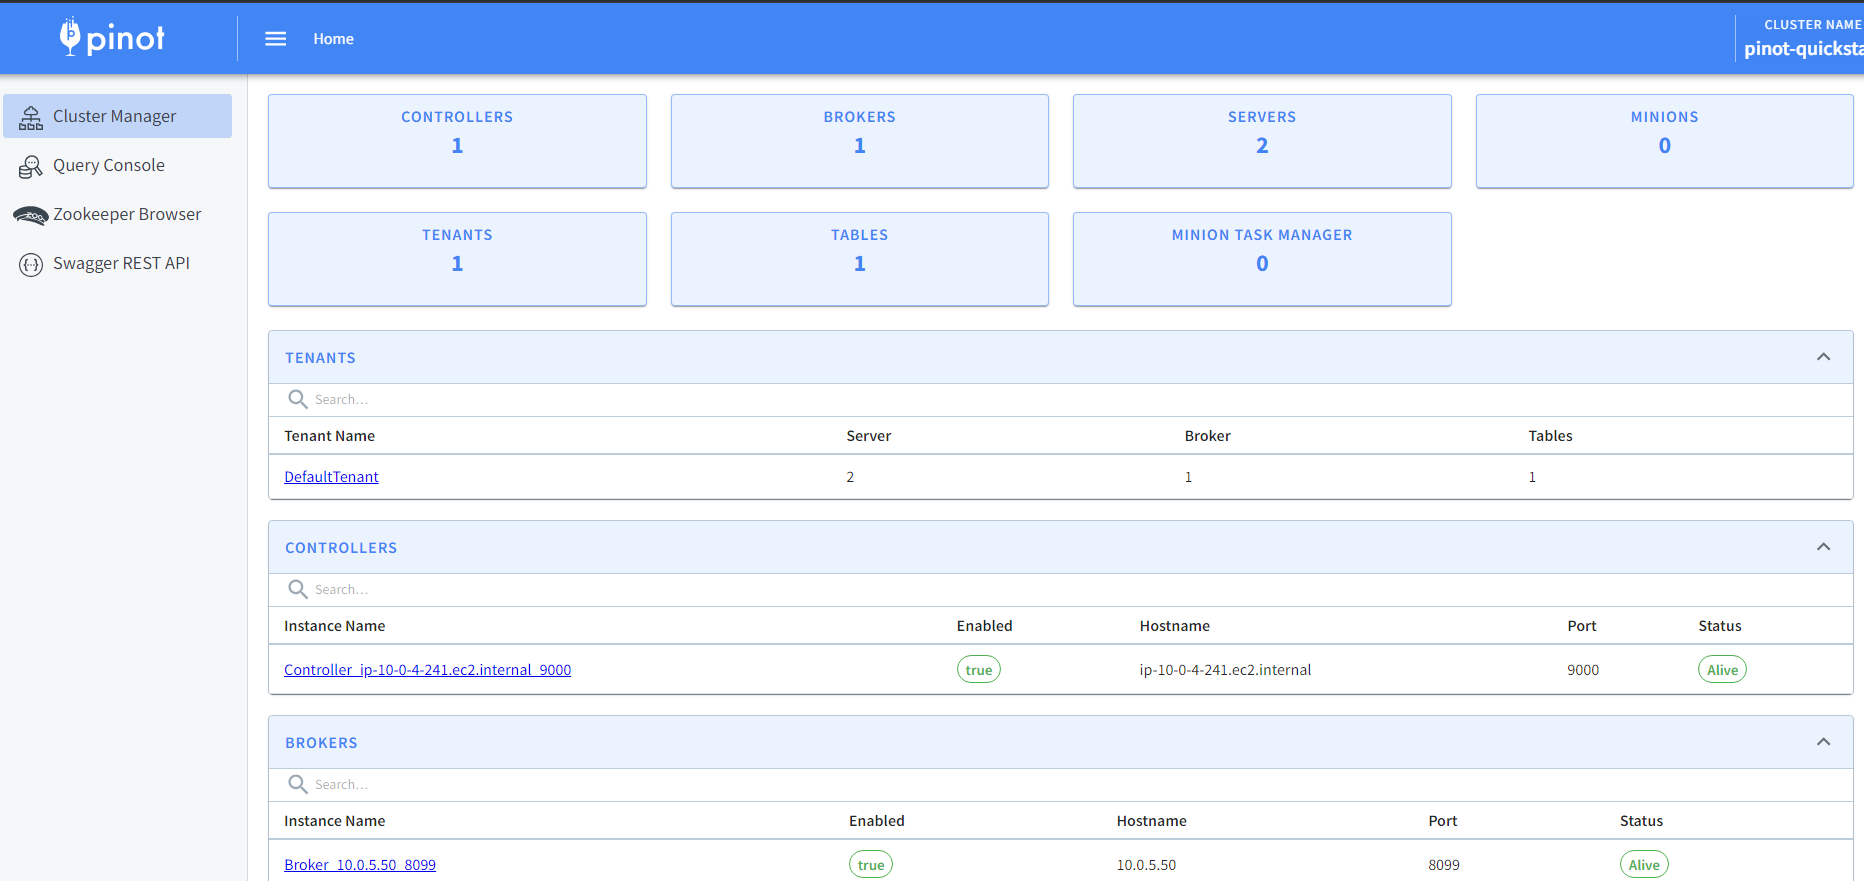Screen dimensions: 1864x881
Task: Click the Controllers search magnifier icon
Action: [x=298, y=589]
